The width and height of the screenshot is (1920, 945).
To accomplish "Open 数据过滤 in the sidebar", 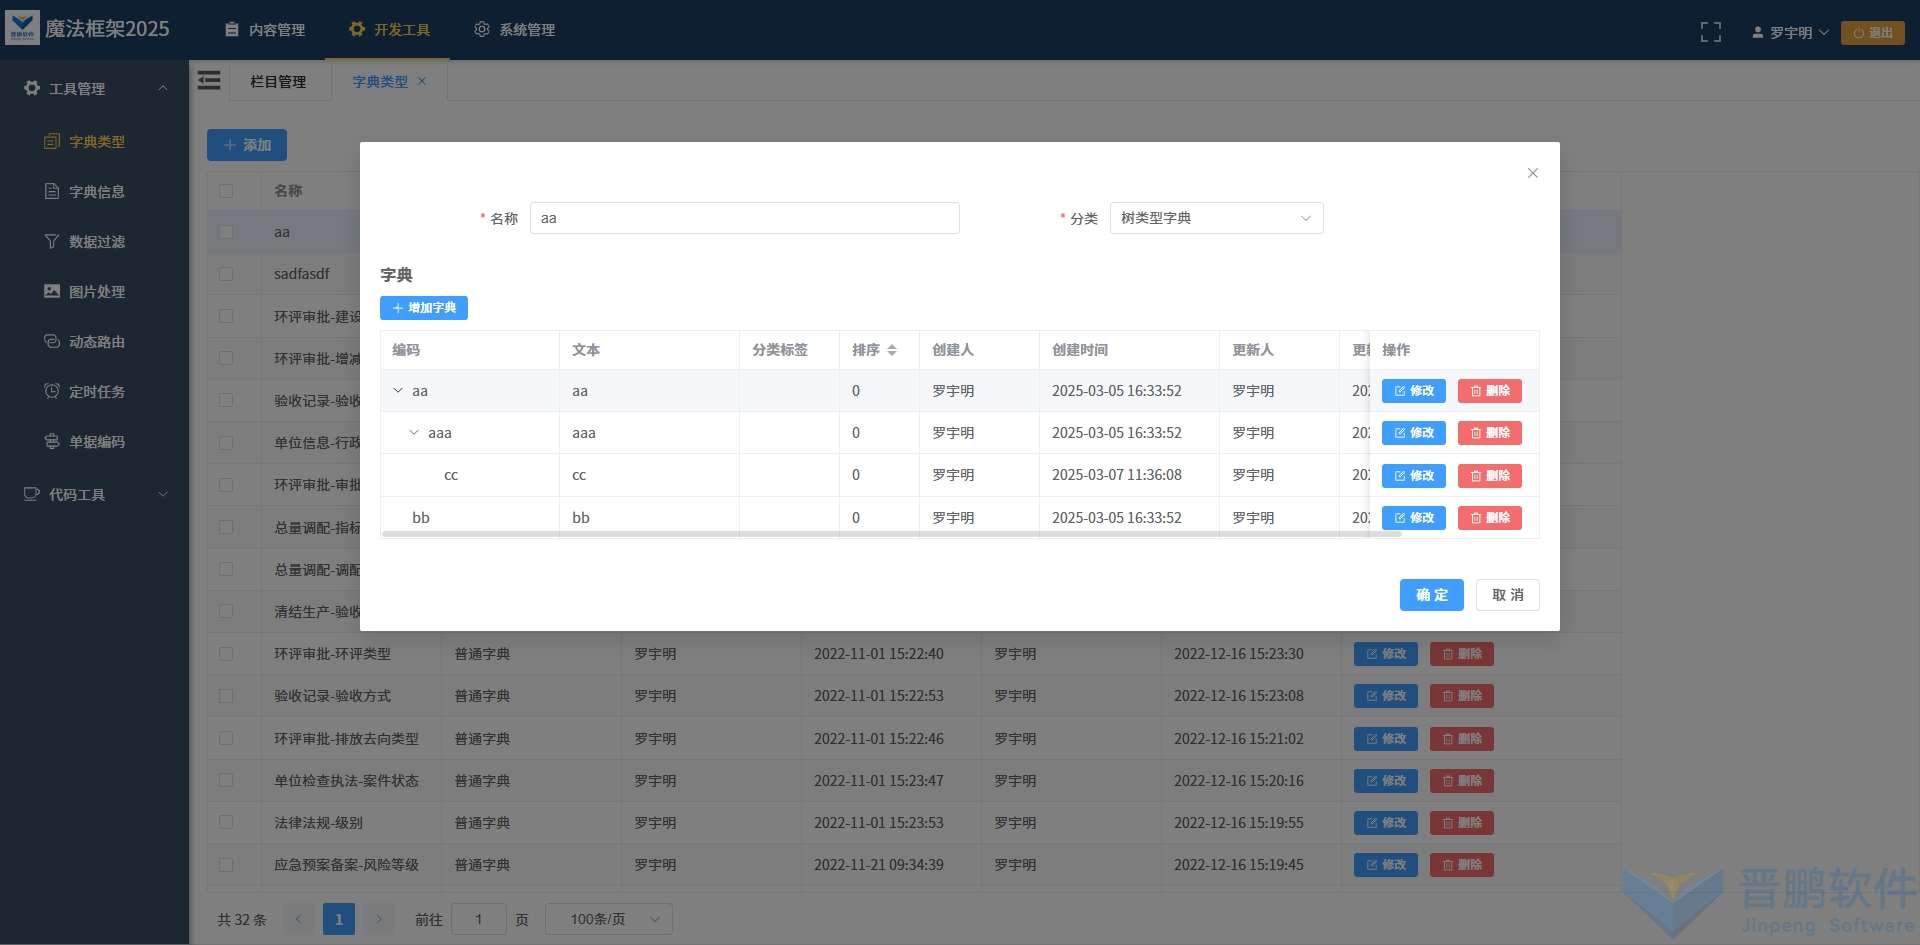I will [94, 242].
